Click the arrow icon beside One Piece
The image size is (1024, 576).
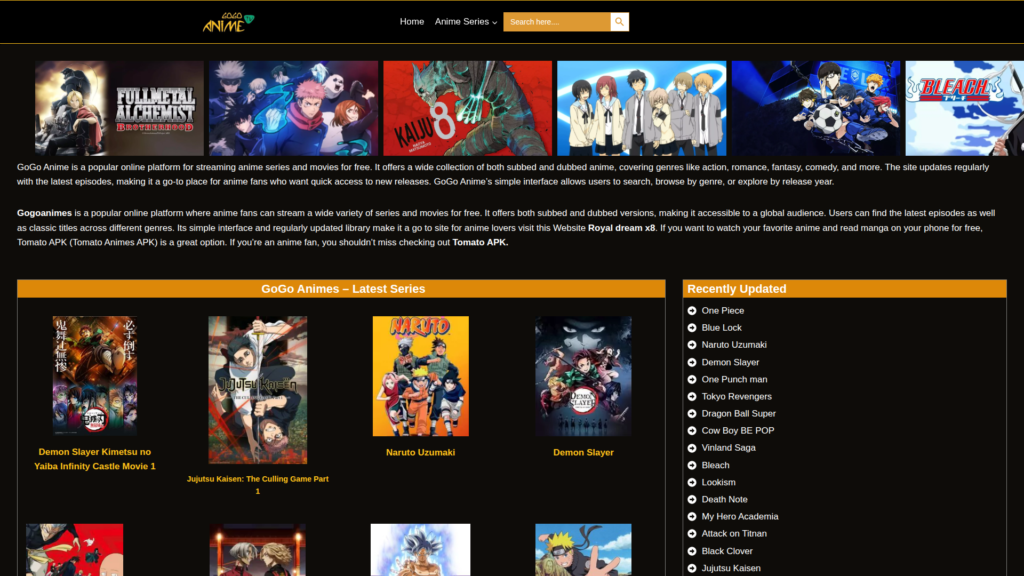click(692, 311)
